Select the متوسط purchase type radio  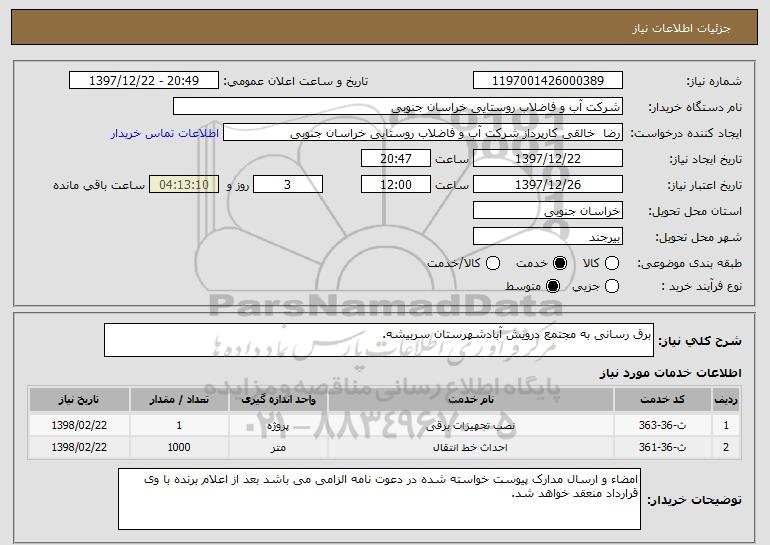pyautogui.click(x=553, y=286)
